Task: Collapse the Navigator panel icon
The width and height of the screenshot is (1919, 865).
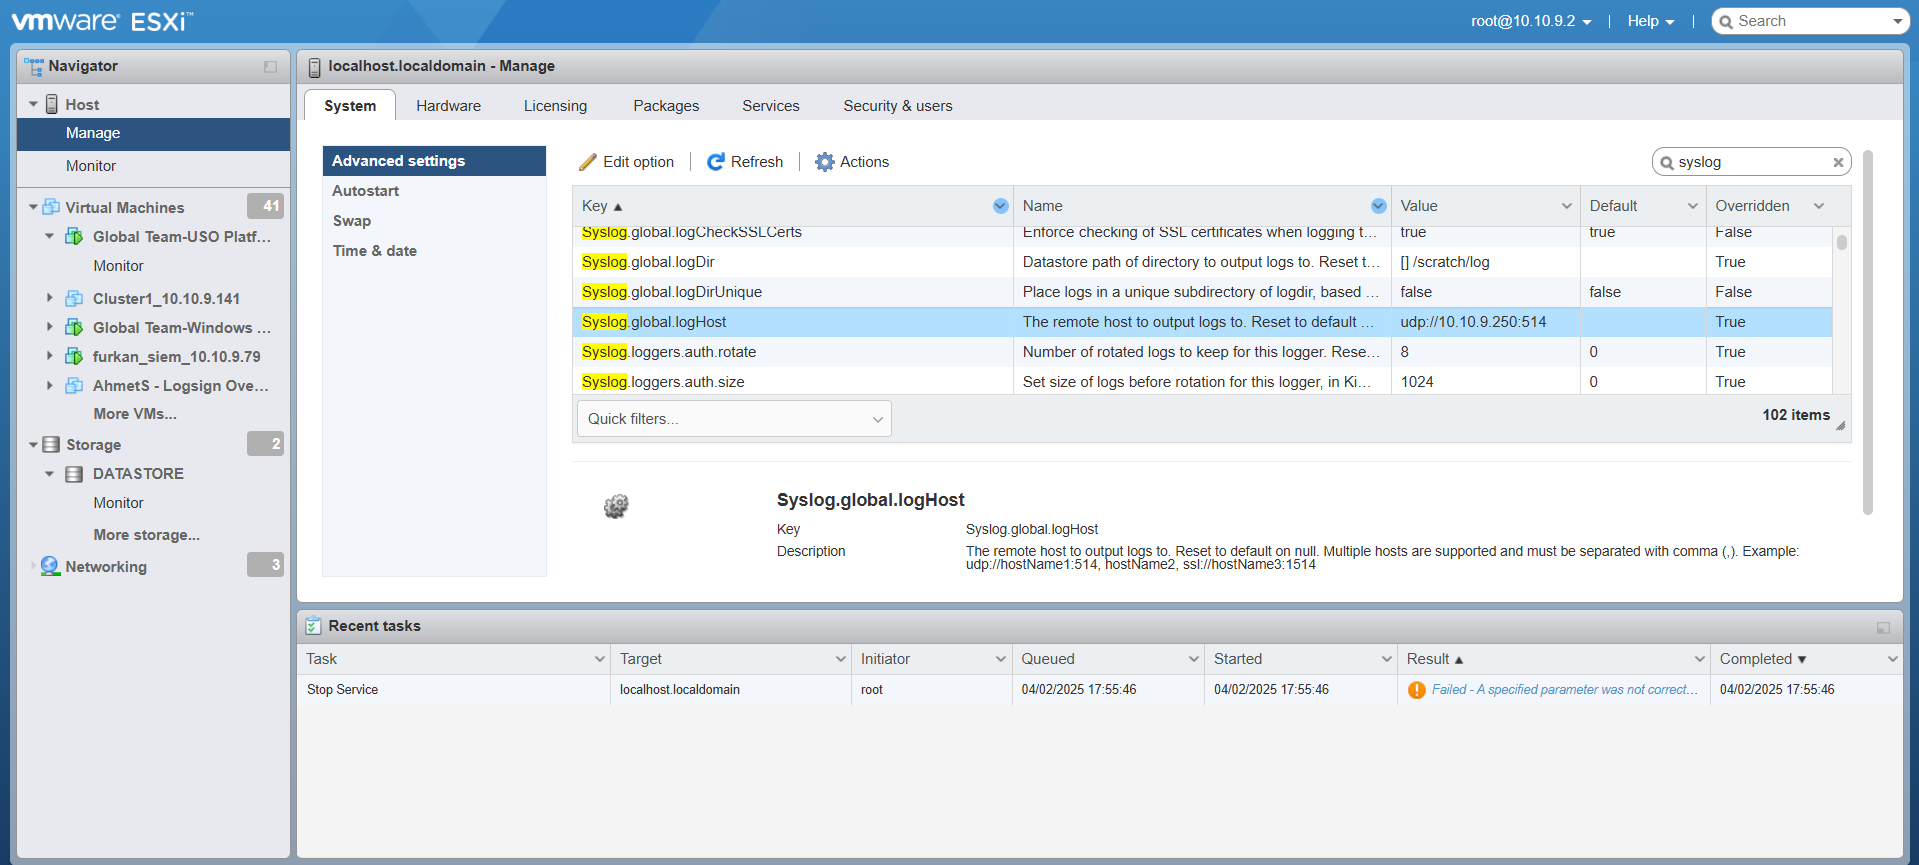Action: click(270, 67)
